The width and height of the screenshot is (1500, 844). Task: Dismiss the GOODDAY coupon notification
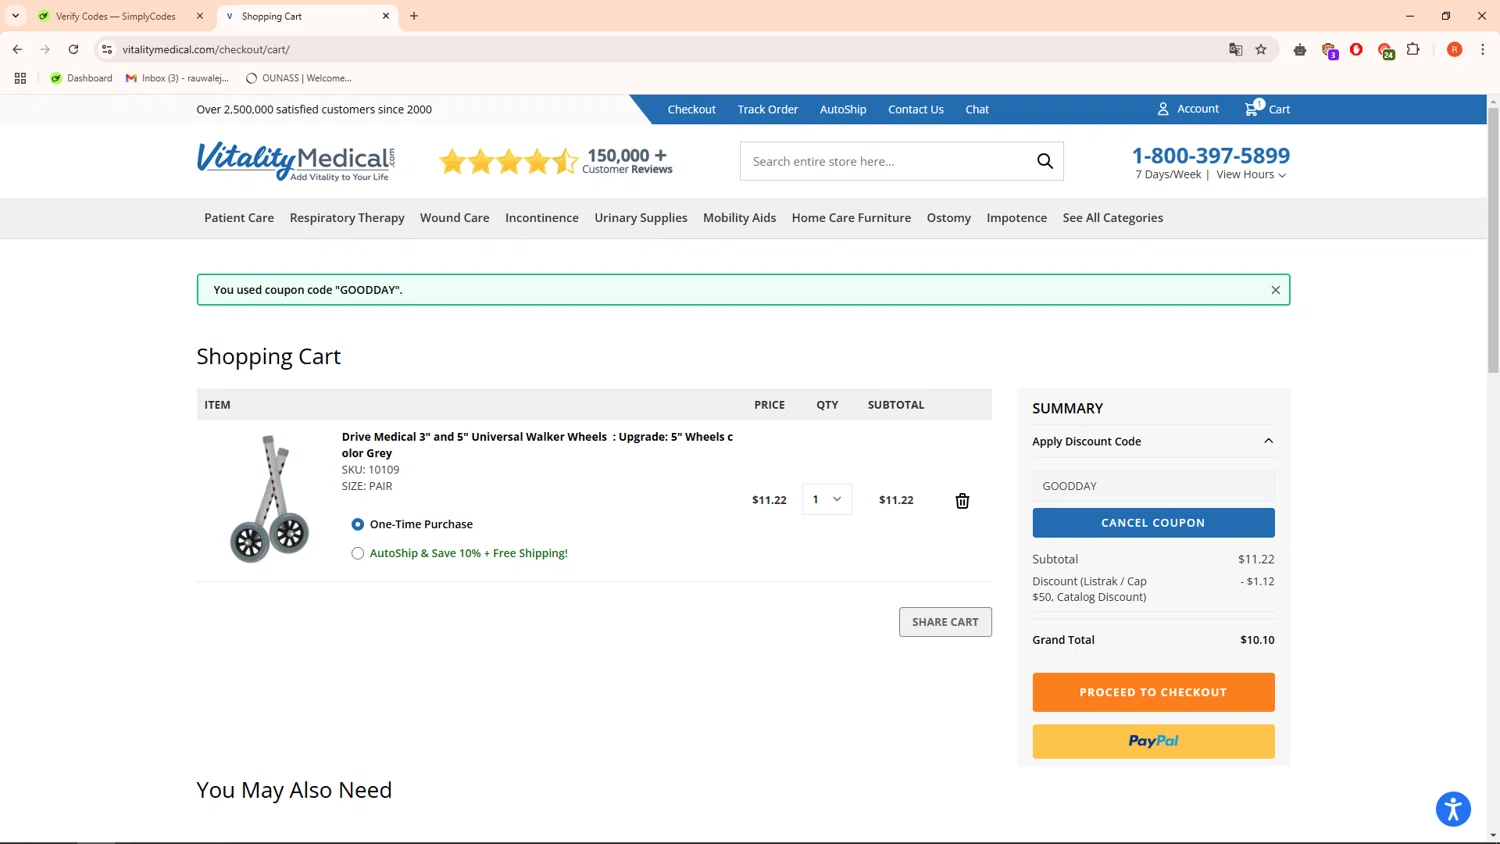pyautogui.click(x=1275, y=290)
